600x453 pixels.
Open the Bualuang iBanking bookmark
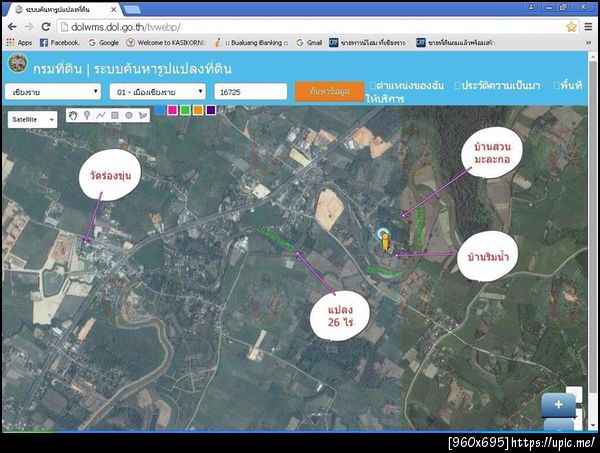pos(251,42)
